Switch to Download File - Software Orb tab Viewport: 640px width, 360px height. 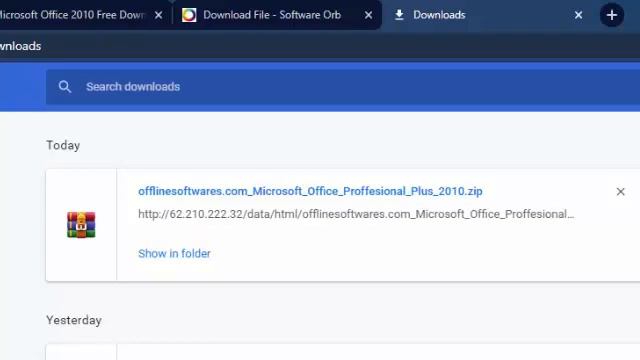(272, 15)
